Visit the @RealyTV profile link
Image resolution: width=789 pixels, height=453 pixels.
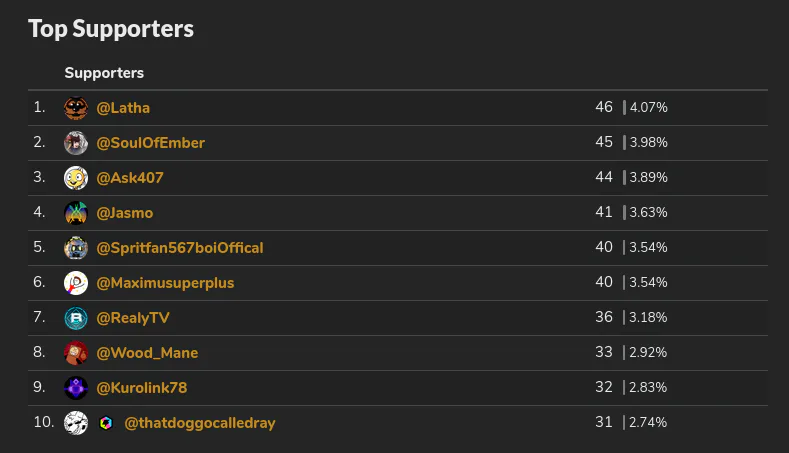[133, 318]
